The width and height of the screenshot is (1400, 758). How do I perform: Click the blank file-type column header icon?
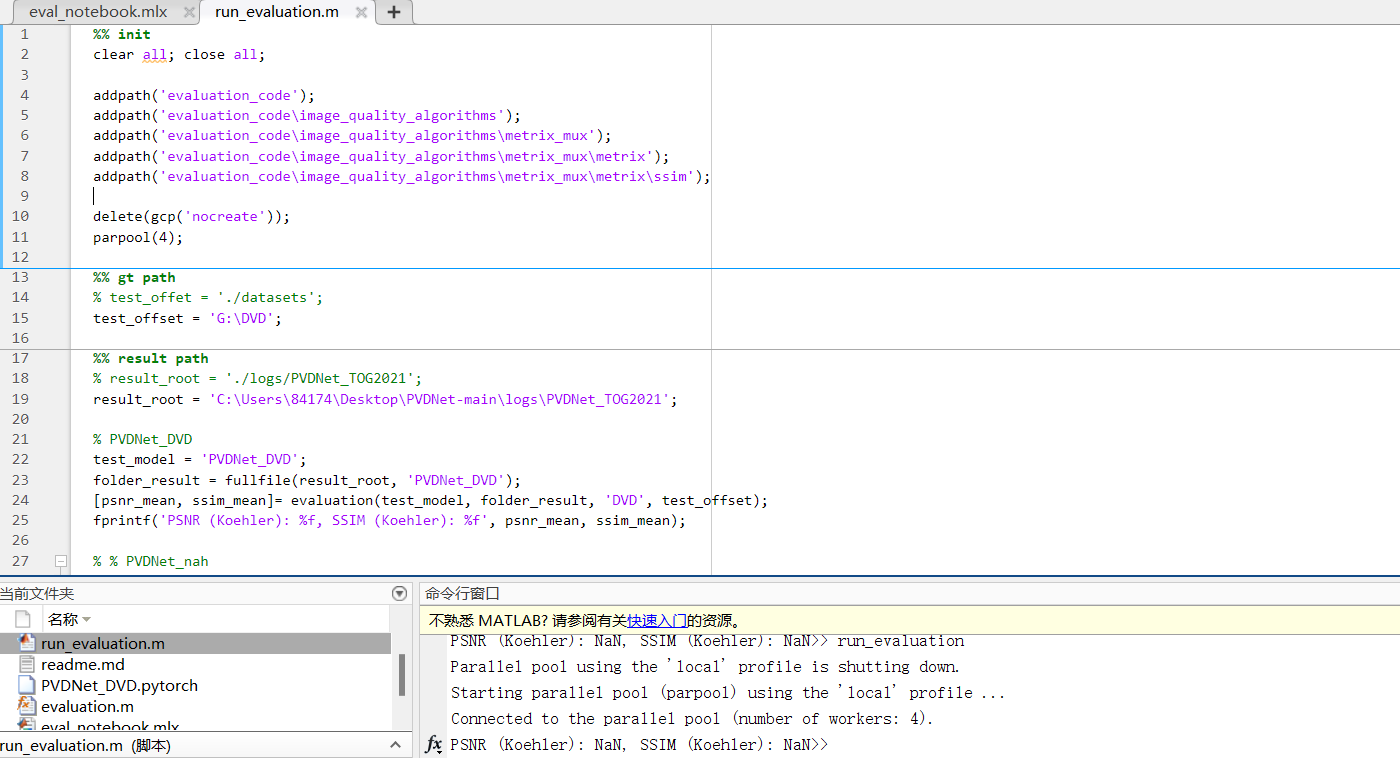pos(23,618)
